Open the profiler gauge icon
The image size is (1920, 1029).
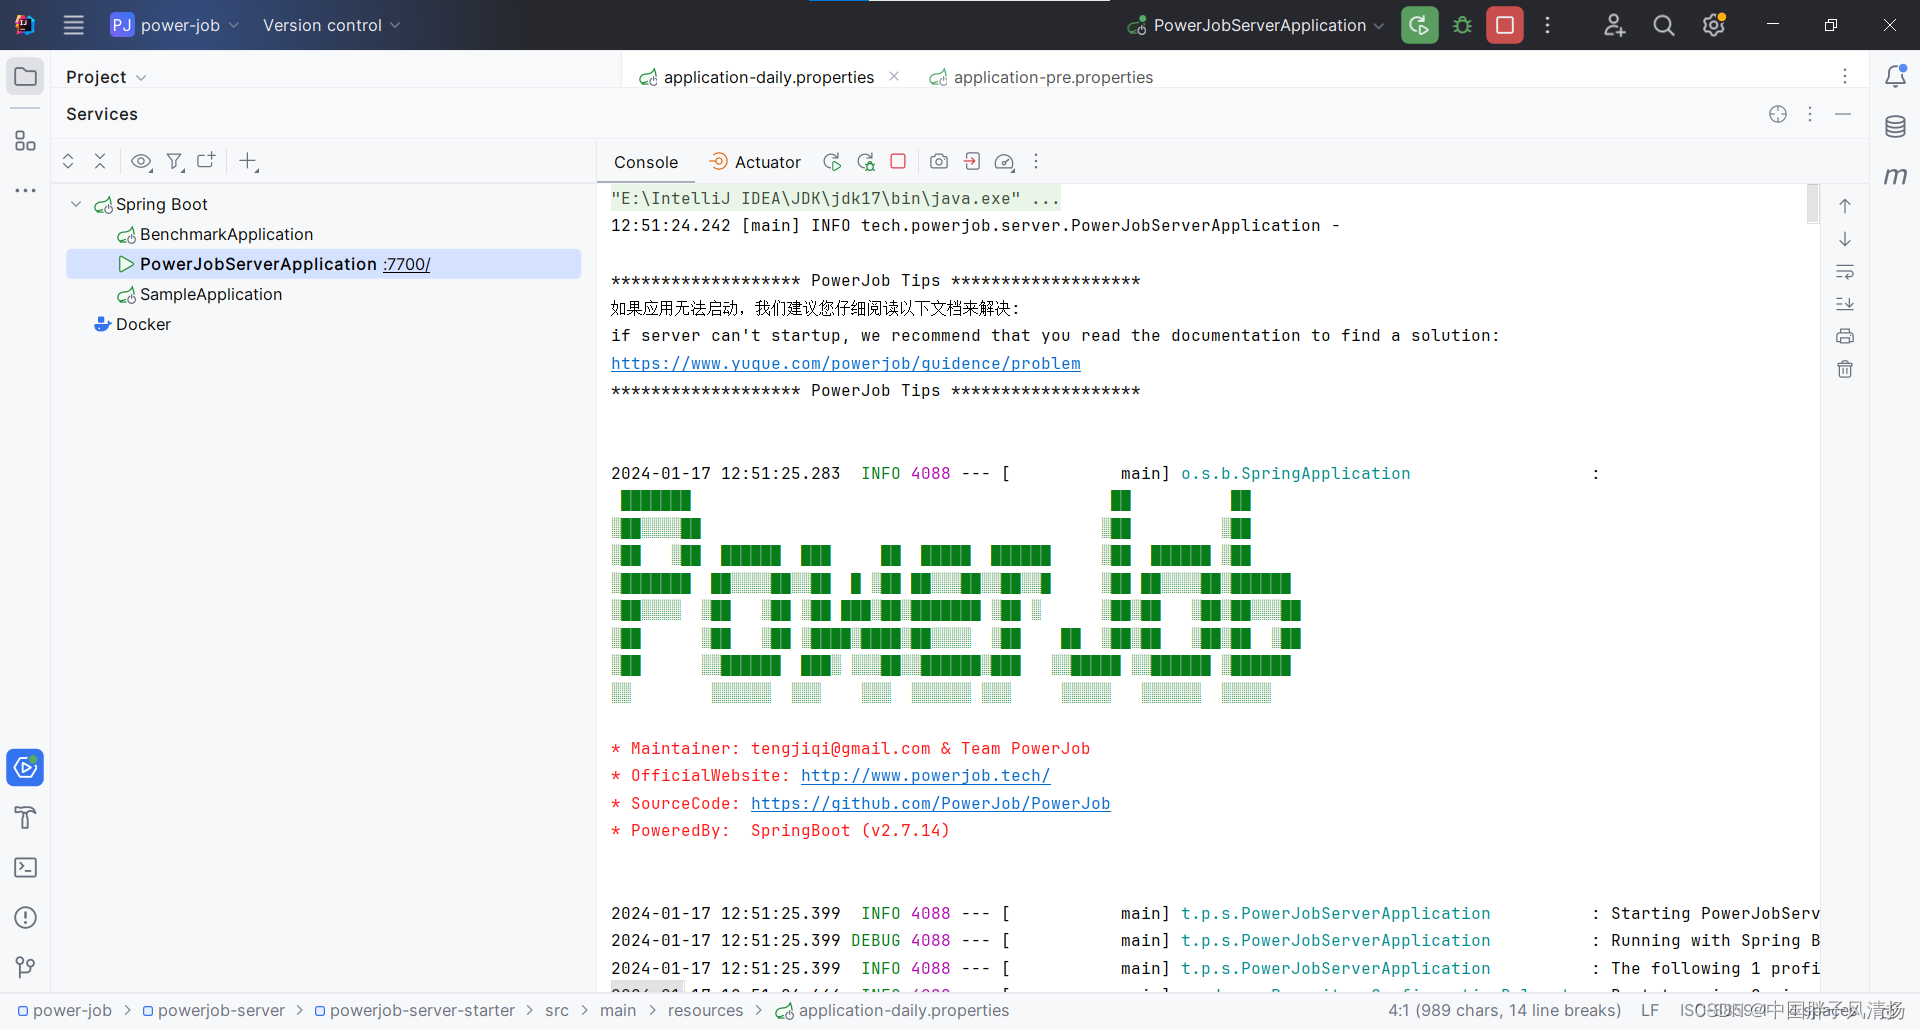[1005, 162]
